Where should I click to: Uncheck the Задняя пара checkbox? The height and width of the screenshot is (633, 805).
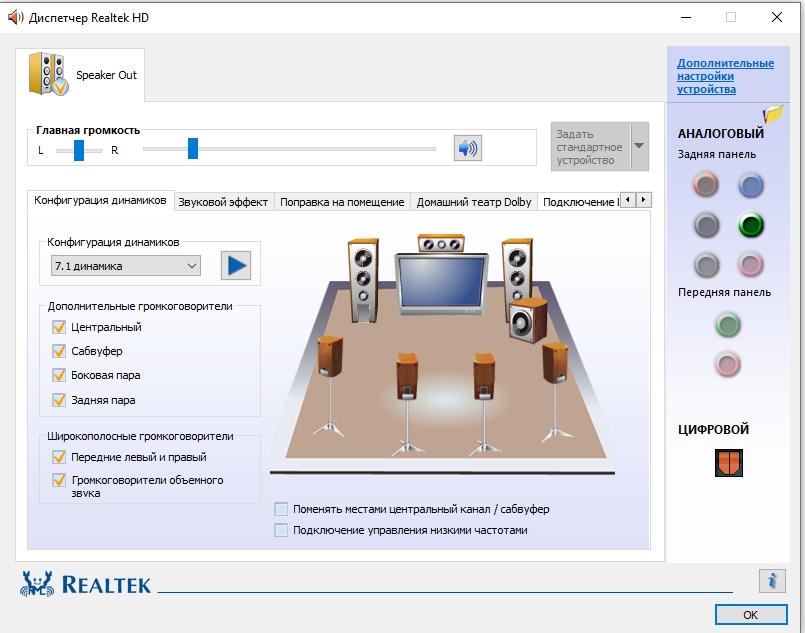[x=59, y=400]
